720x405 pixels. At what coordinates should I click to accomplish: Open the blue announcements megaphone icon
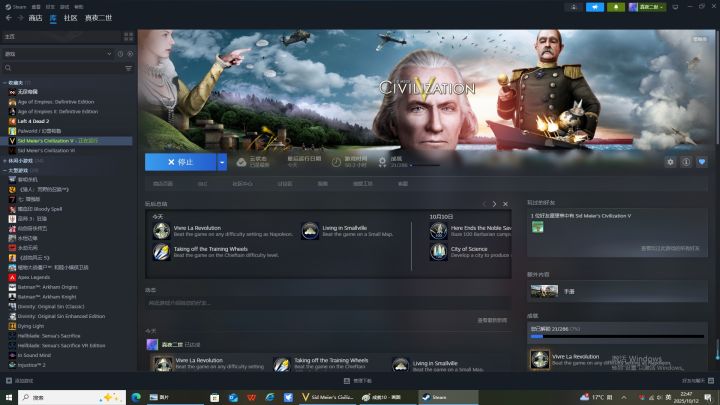tap(595, 7)
